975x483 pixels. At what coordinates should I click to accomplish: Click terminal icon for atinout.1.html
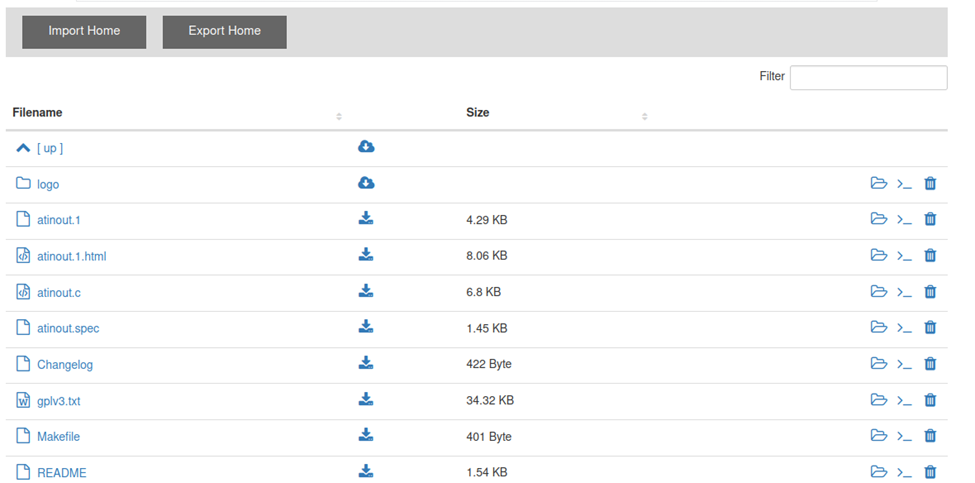(904, 255)
